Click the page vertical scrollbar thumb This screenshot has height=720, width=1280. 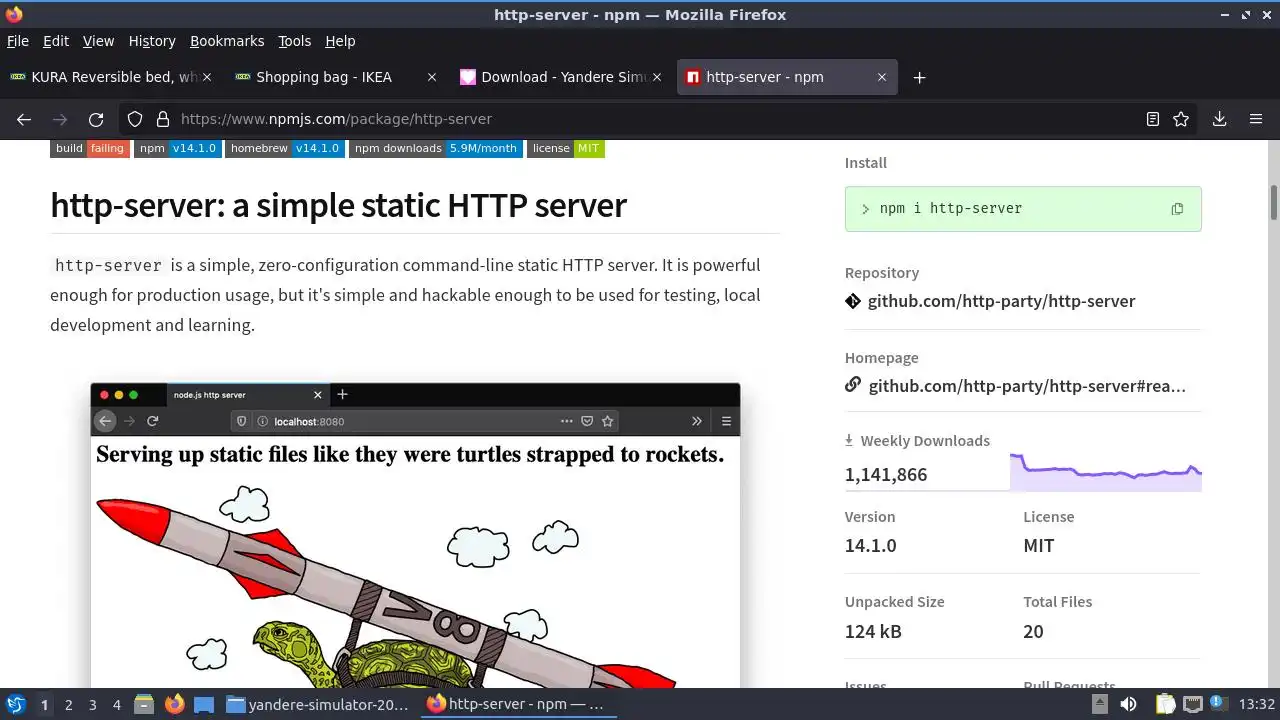(1274, 202)
